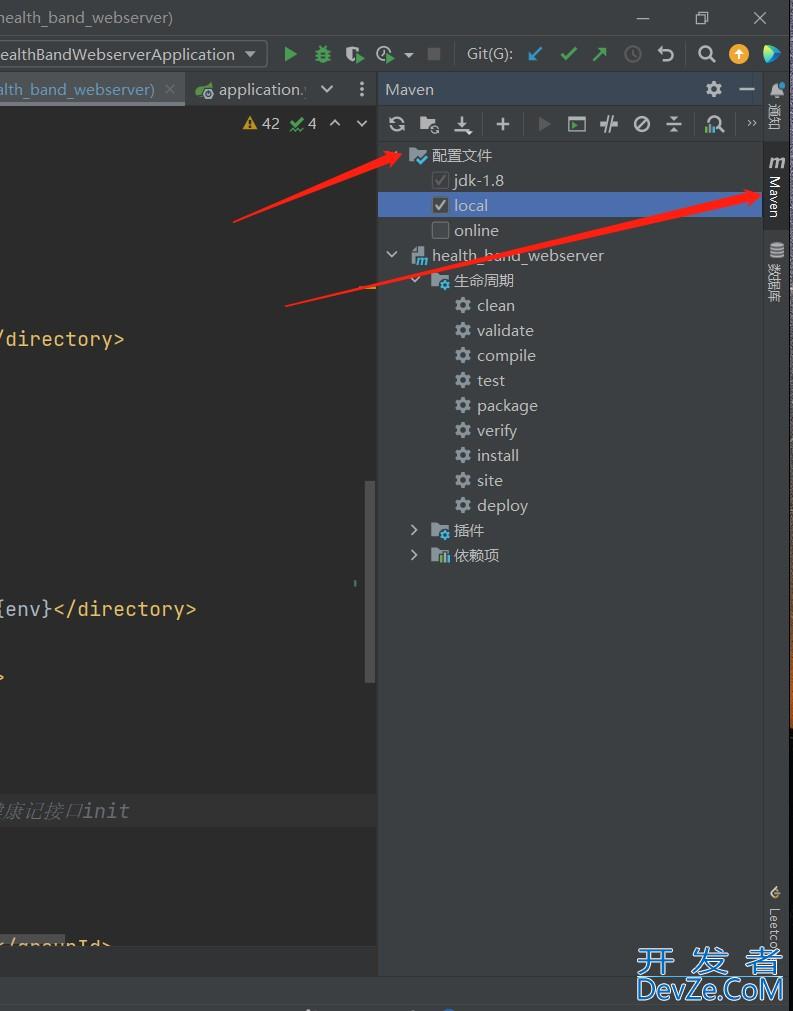Image resolution: width=793 pixels, height=1011 pixels.
Task: Open the 数据库 database side tab
Action: pos(776,270)
